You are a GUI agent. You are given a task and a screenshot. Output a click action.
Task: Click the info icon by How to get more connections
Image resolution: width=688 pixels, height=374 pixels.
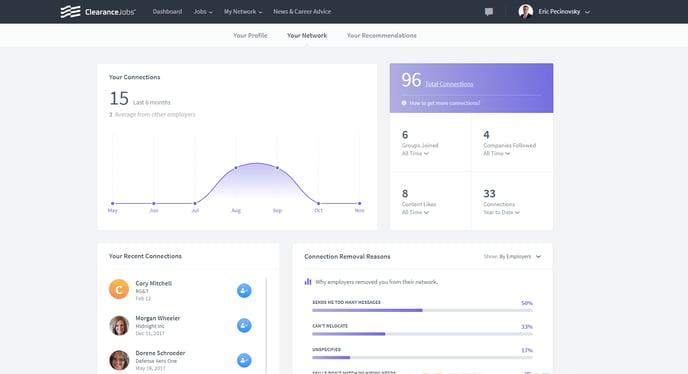pyautogui.click(x=404, y=103)
